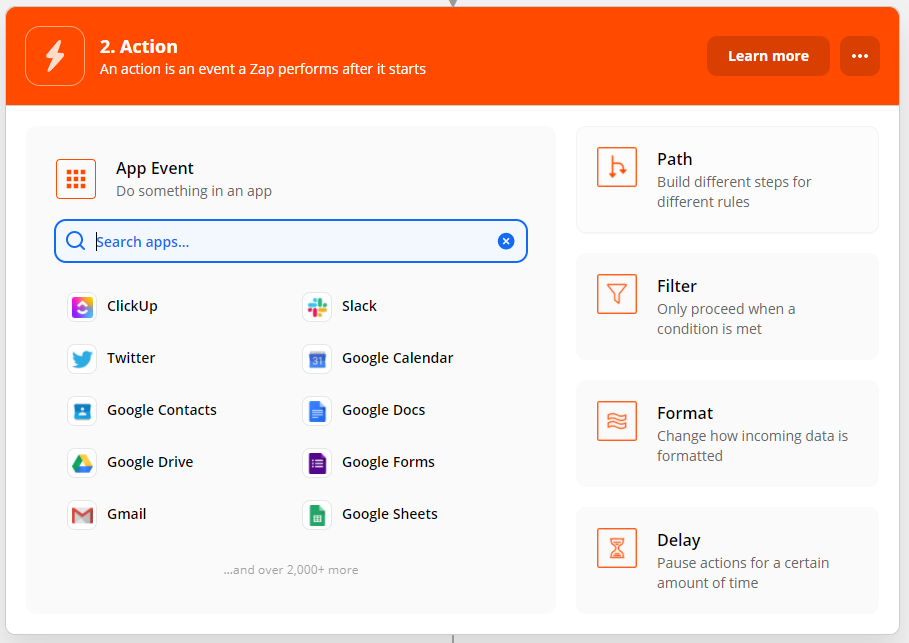Image resolution: width=909 pixels, height=643 pixels.
Task: Click the Action lightning bolt icon
Action: tap(55, 56)
